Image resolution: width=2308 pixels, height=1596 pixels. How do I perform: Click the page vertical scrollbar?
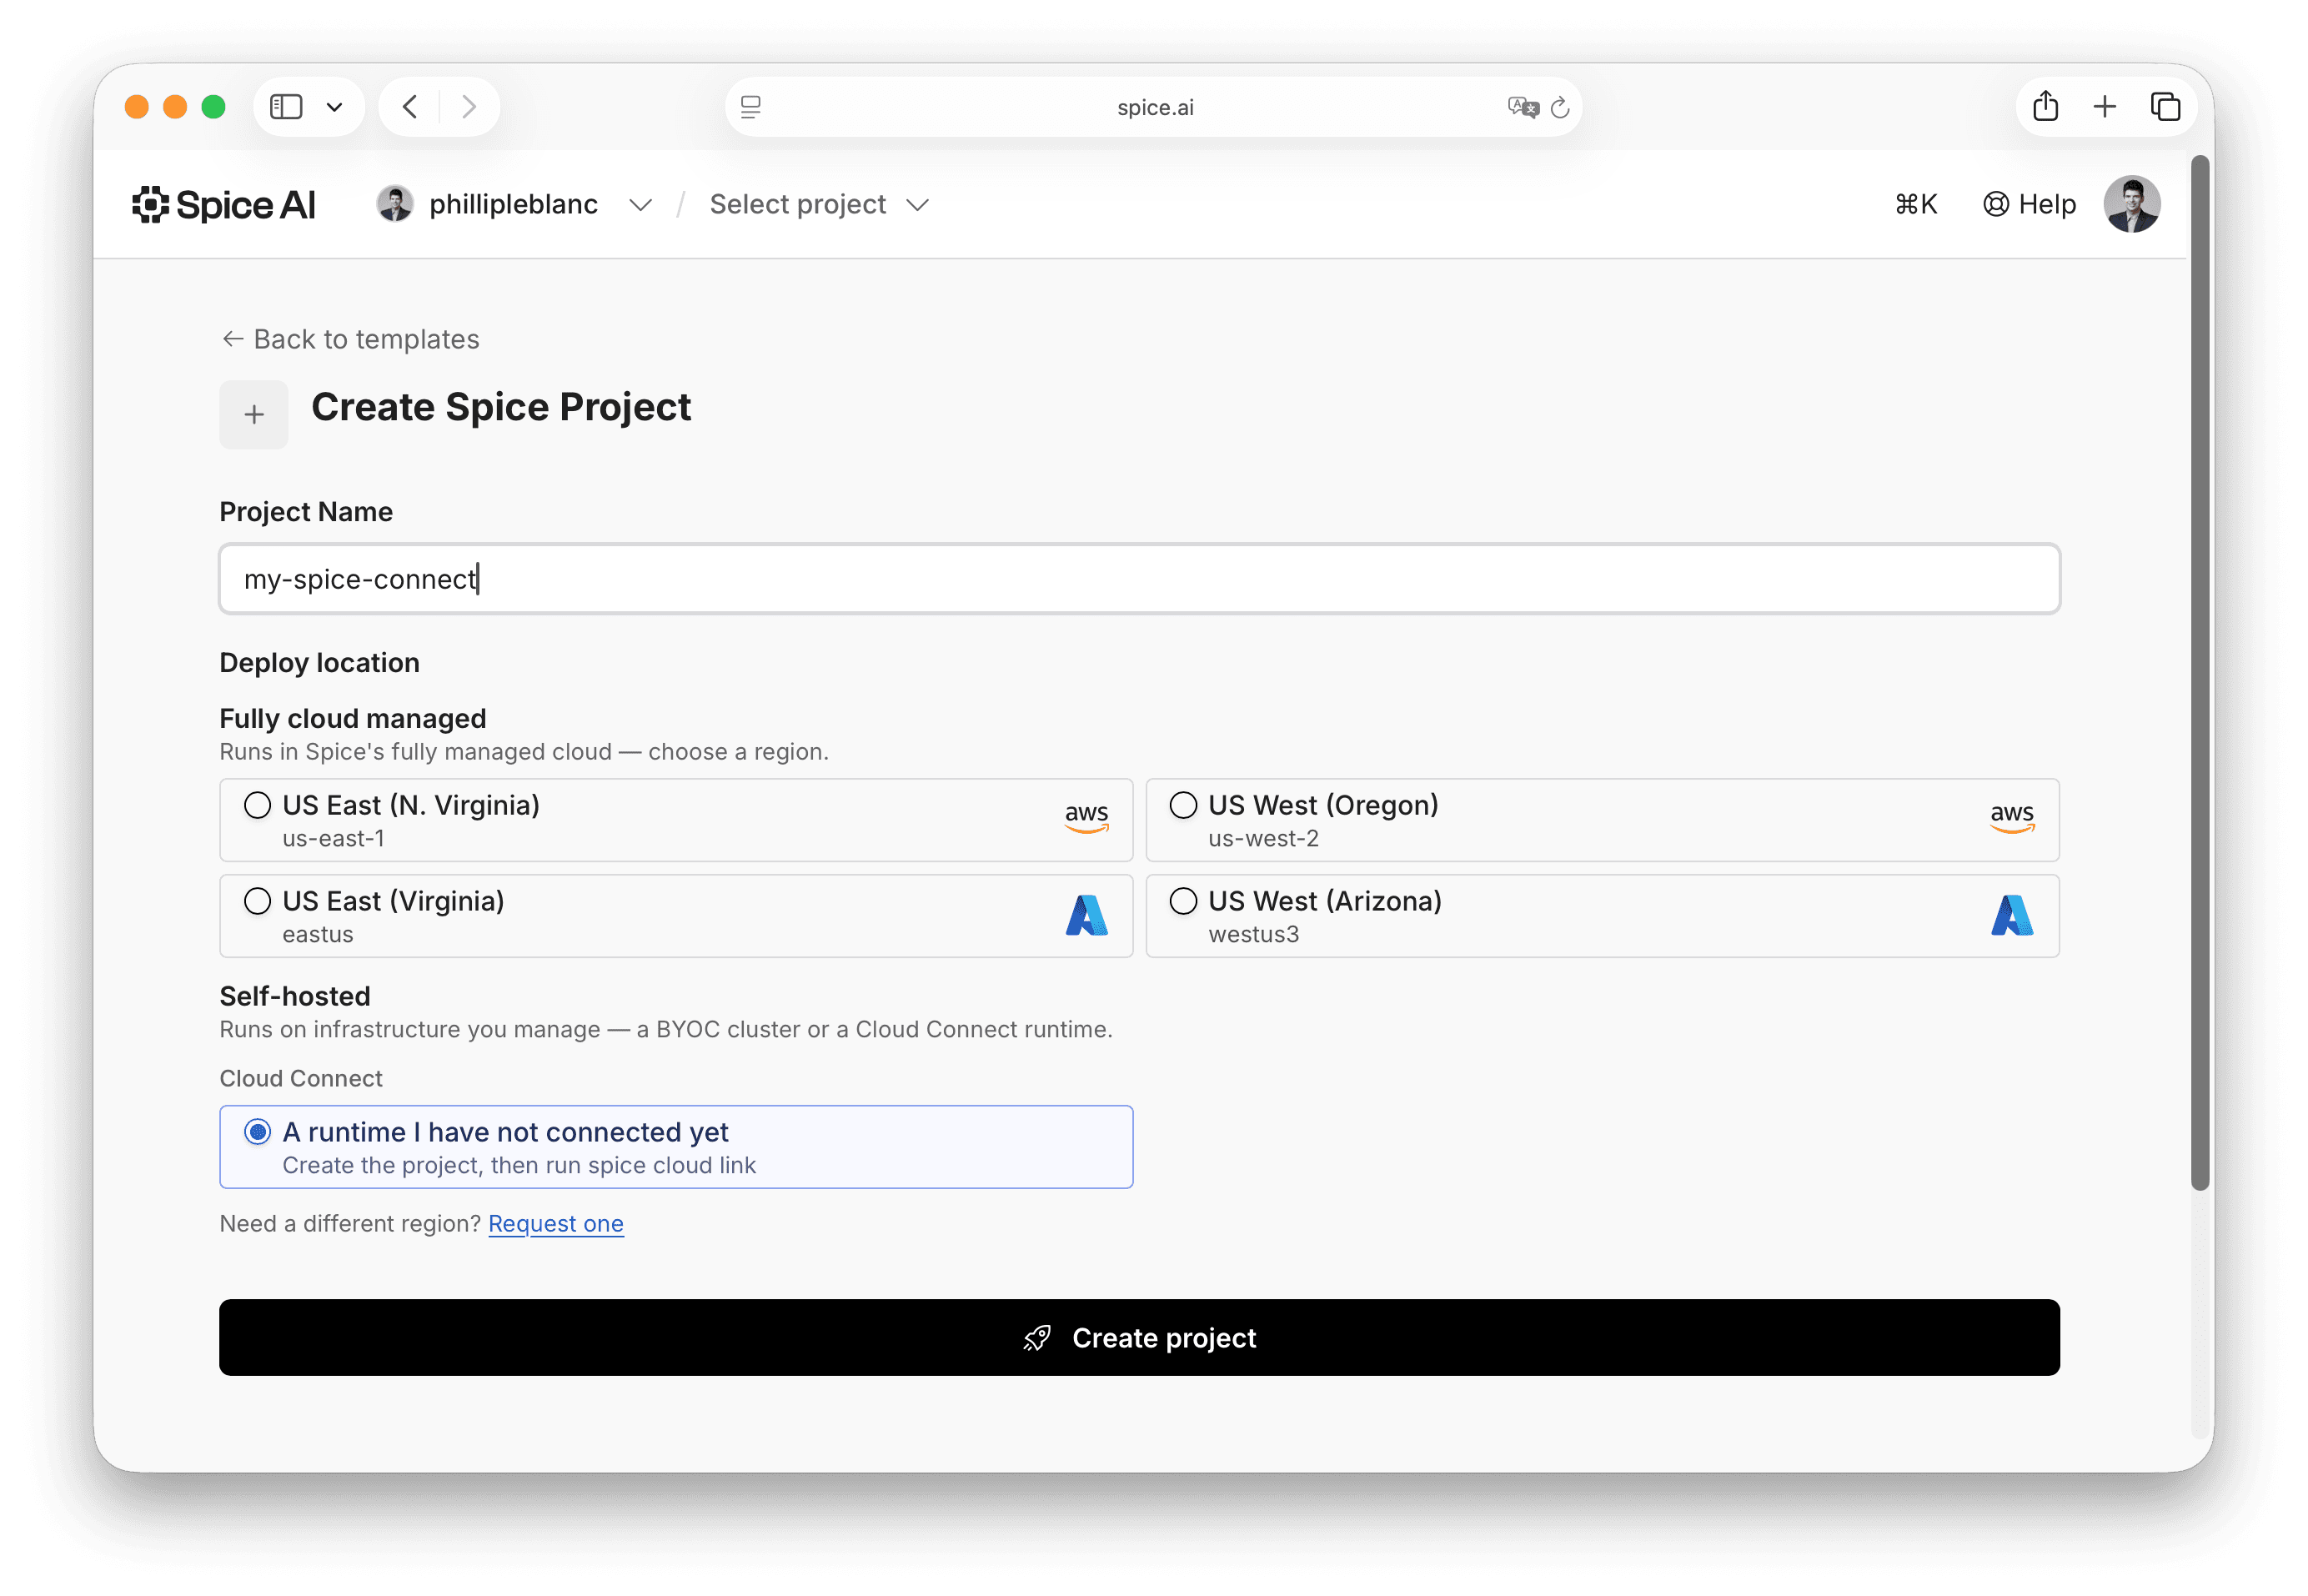click(2200, 672)
